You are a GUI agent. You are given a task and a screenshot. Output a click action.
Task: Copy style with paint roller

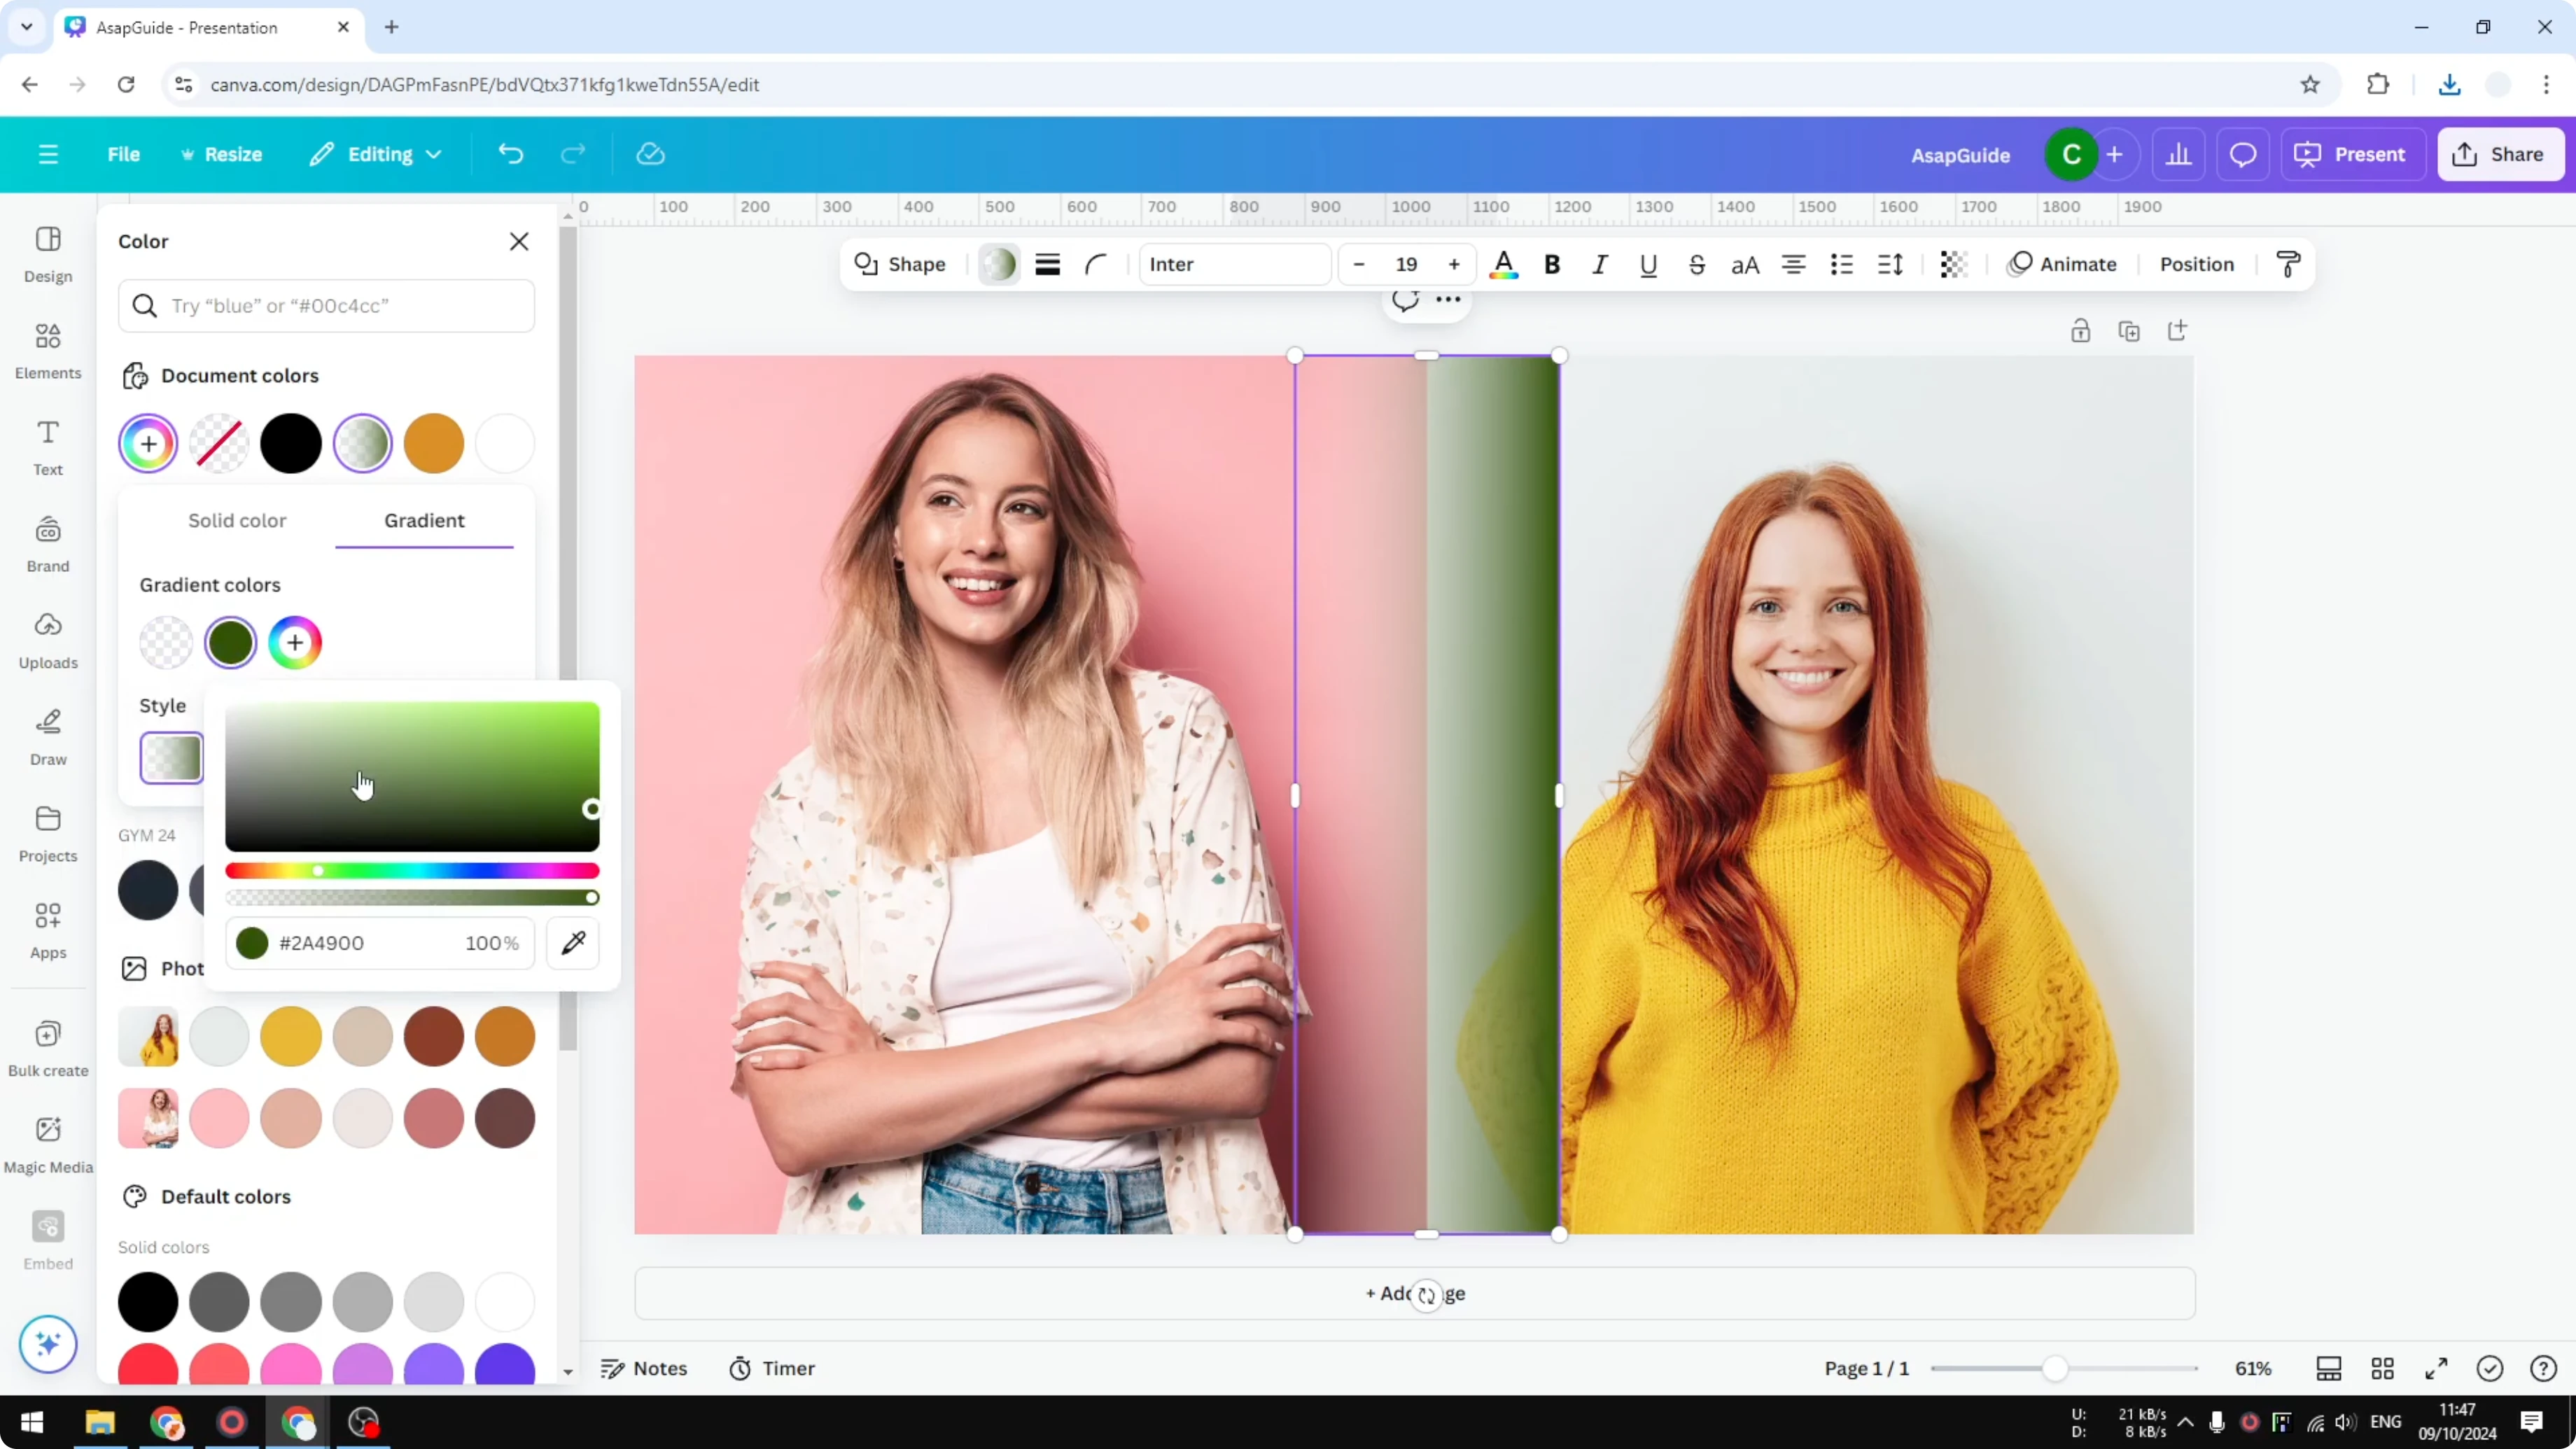(2288, 264)
